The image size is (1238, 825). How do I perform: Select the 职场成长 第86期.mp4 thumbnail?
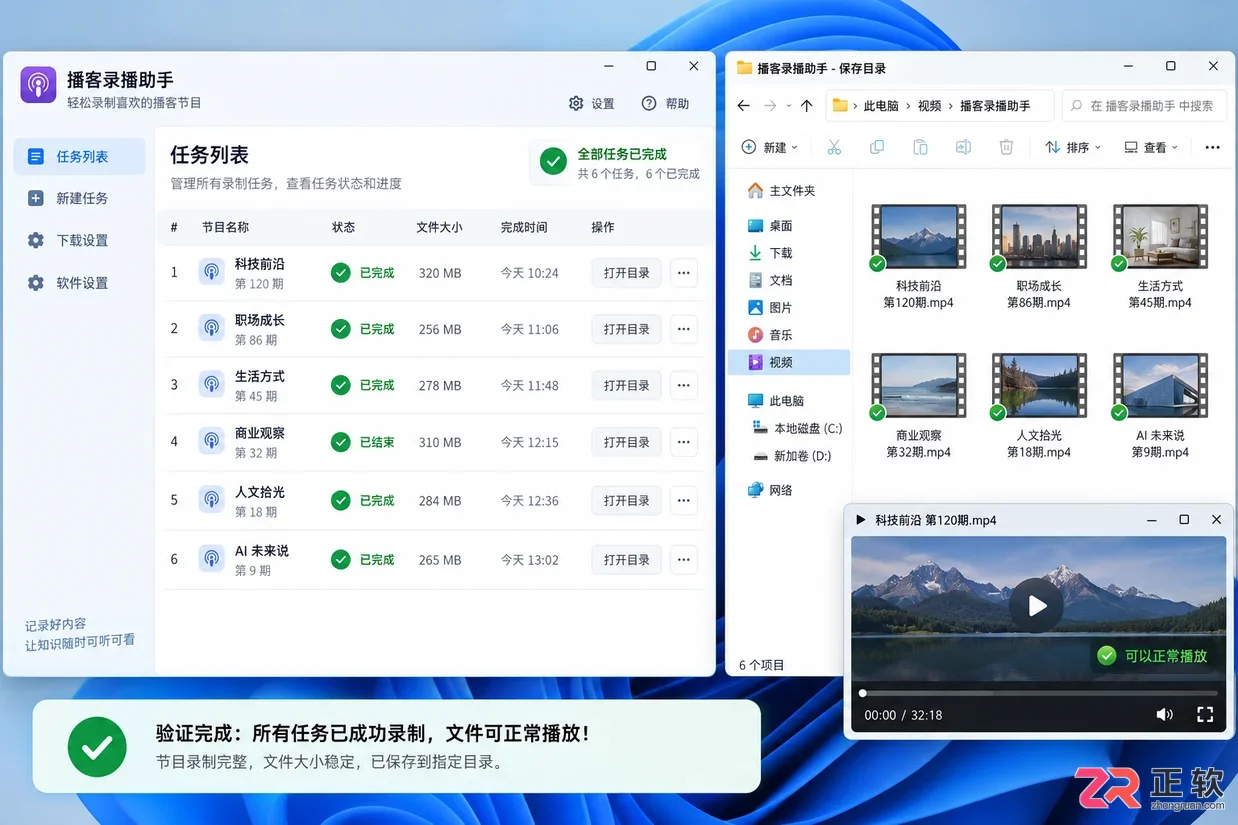tap(1039, 235)
